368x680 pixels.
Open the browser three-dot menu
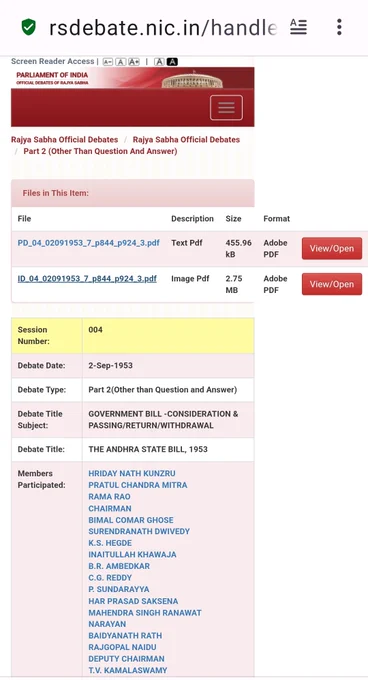click(x=339, y=27)
